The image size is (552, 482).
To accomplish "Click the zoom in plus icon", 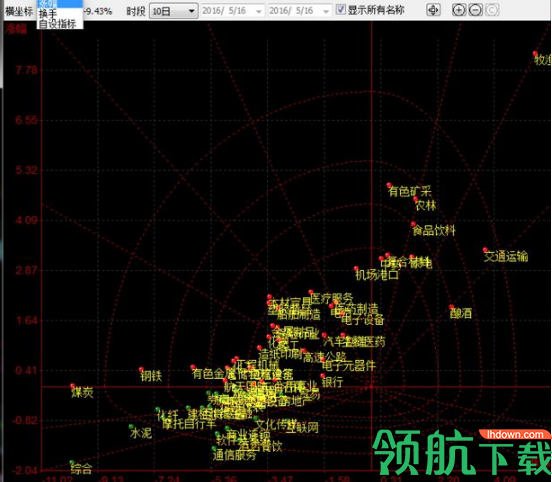I will click(x=458, y=10).
